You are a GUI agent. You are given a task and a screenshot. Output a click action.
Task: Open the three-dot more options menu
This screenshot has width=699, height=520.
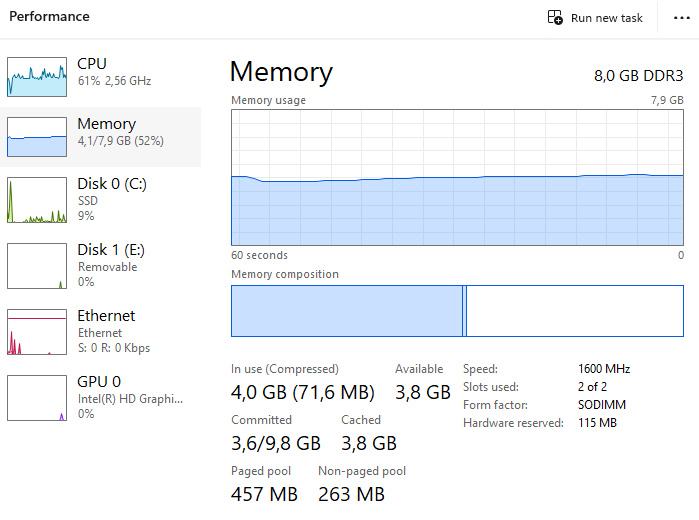(682, 18)
